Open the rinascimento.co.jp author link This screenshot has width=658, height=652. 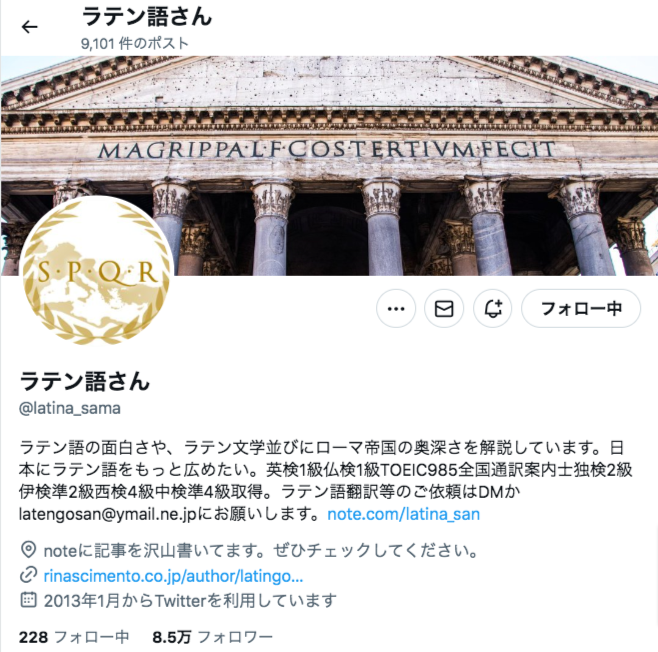point(173,576)
